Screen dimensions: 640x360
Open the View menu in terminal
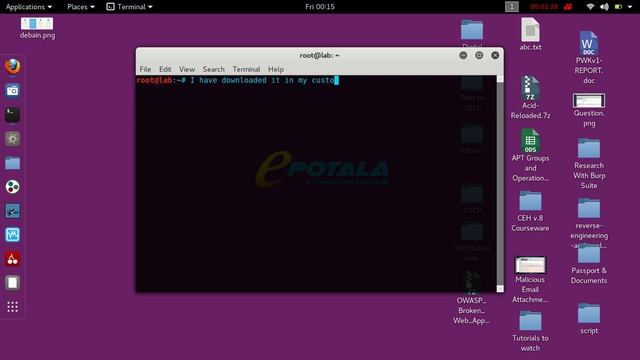pos(187,69)
